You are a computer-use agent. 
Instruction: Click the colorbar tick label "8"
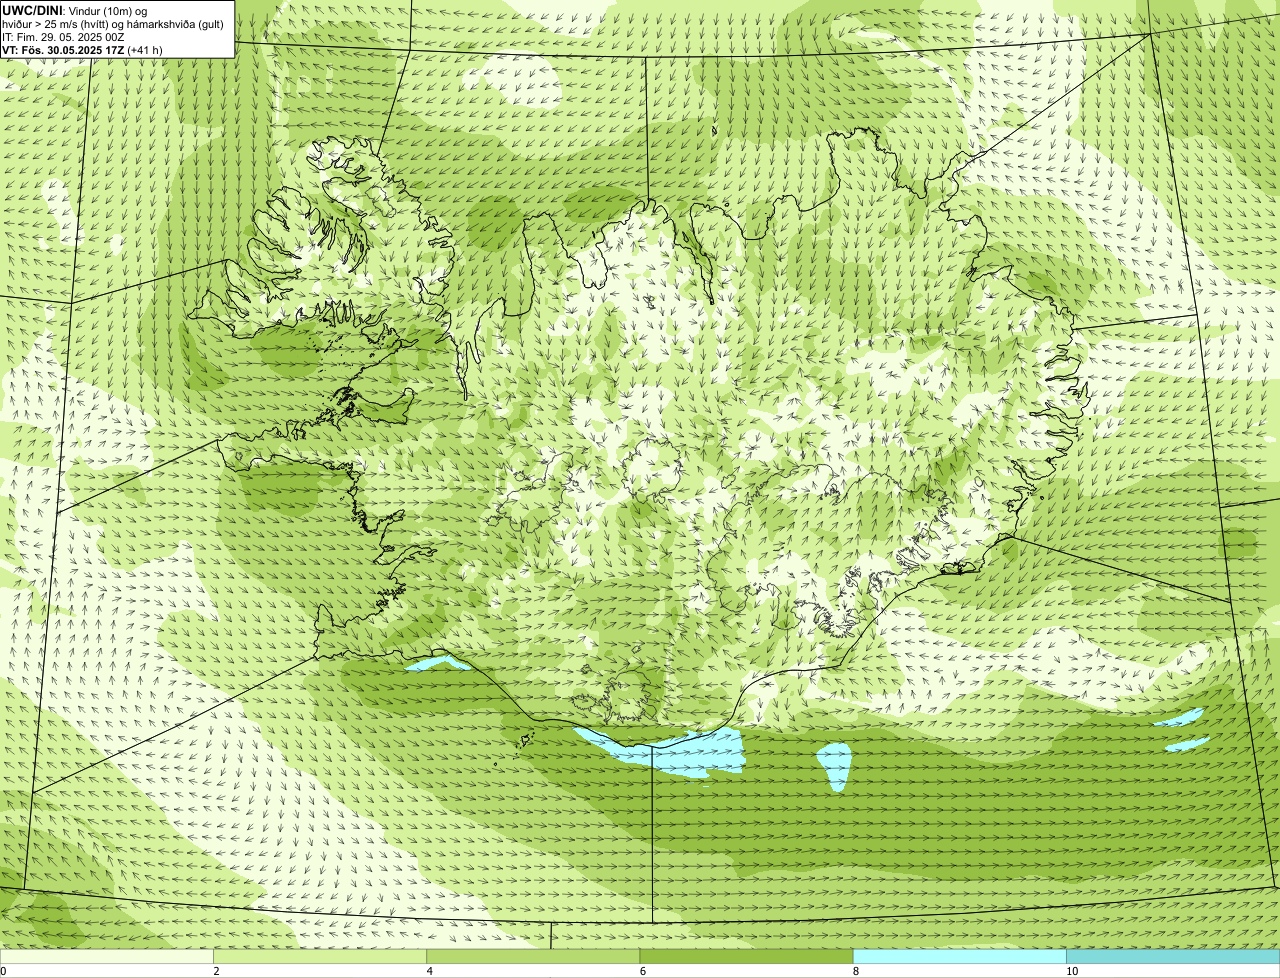pos(856,971)
